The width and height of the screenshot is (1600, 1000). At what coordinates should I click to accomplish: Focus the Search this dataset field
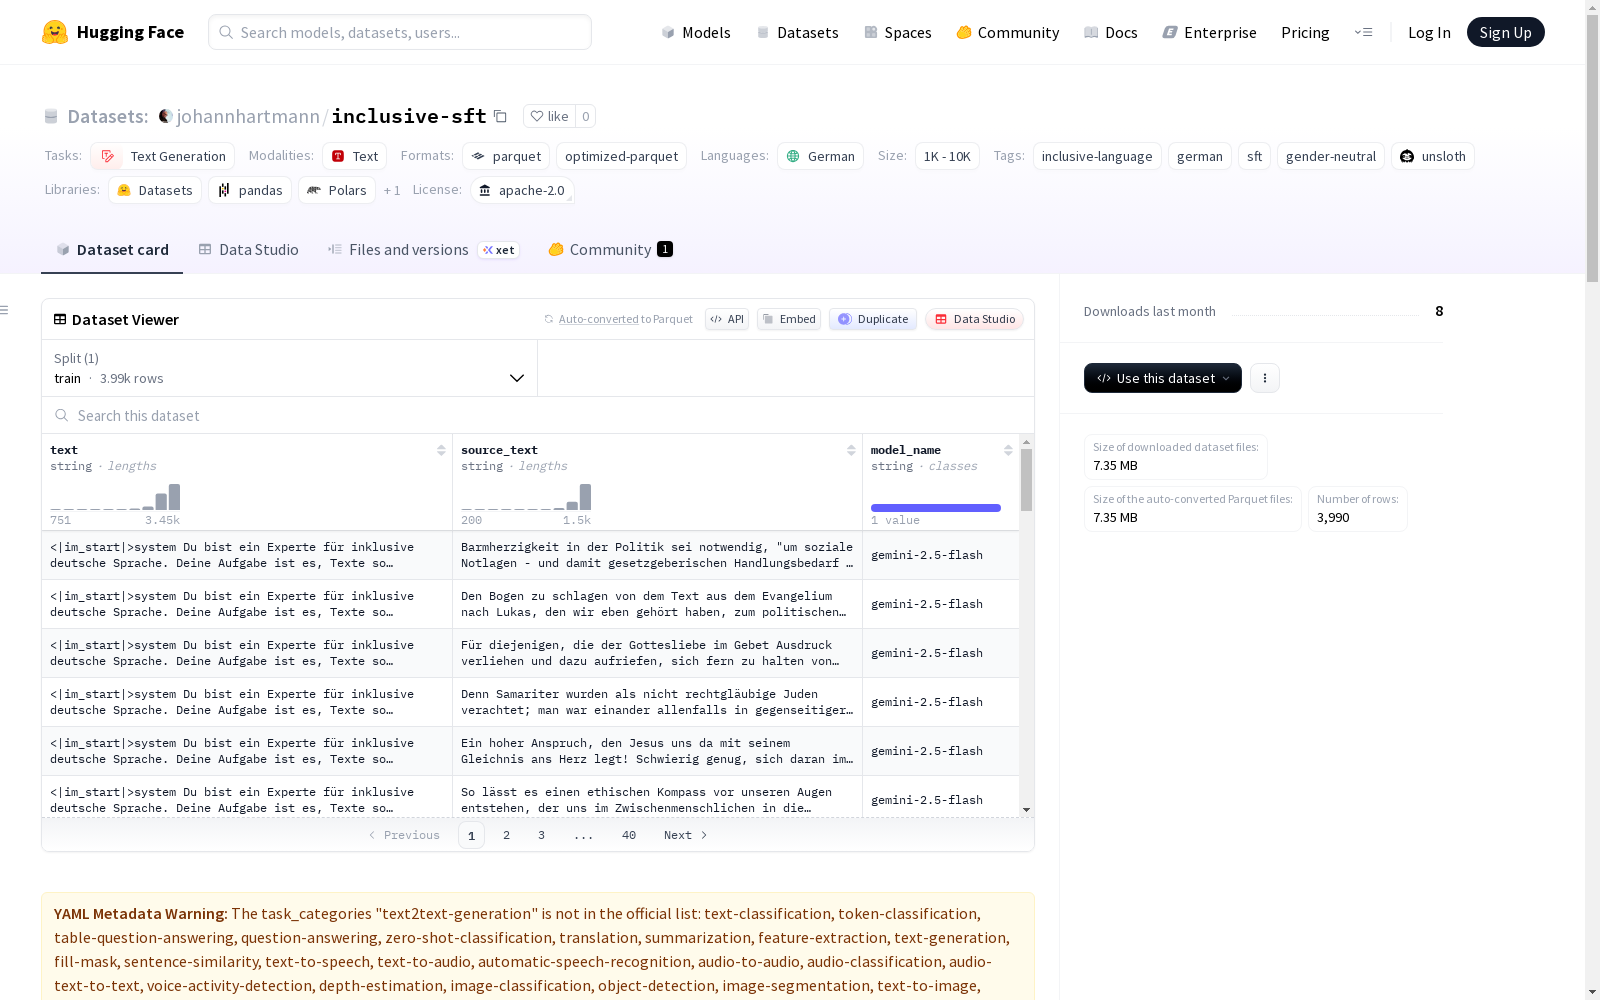tap(538, 415)
